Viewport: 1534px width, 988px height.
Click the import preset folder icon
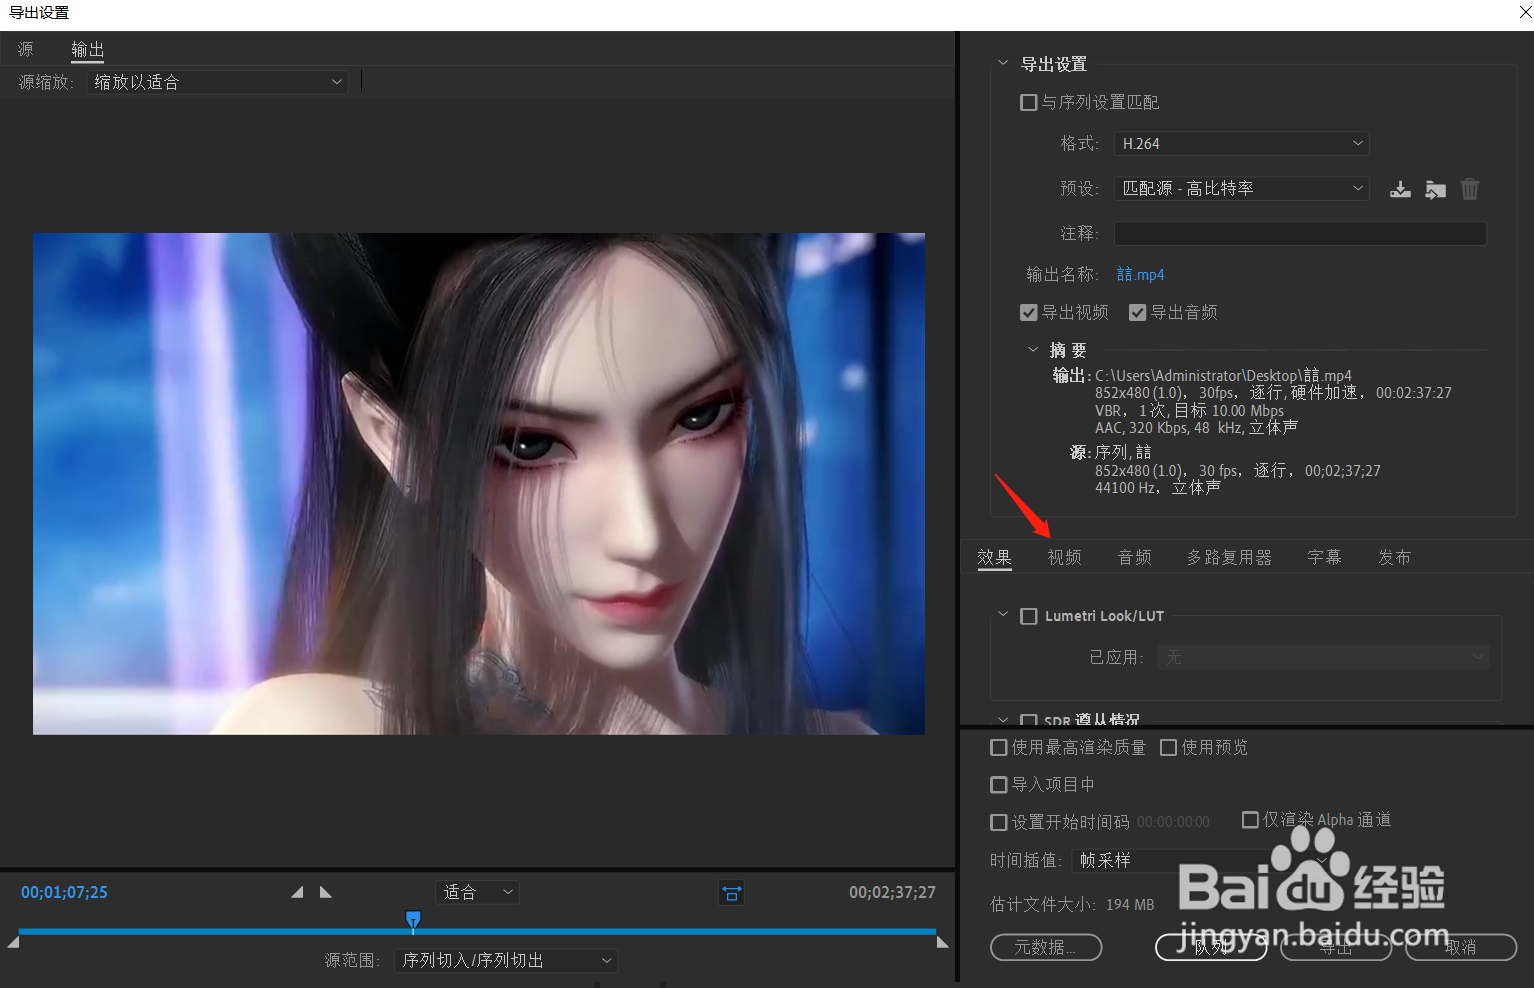[1435, 189]
